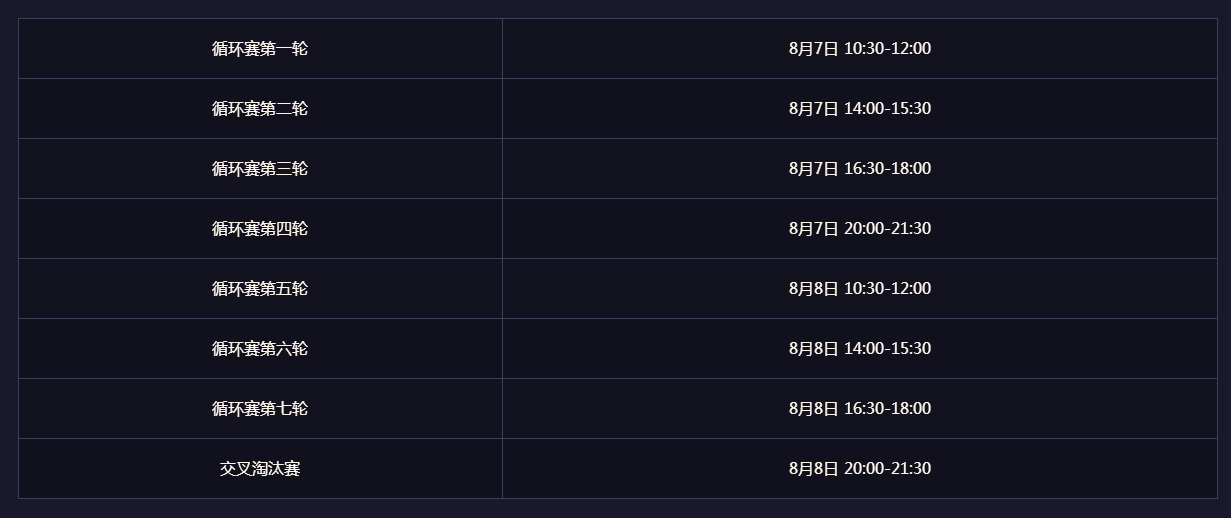Viewport: 1231px width, 518px height.
Task: Click the 循环赛第一轮 cell
Action: point(260,48)
